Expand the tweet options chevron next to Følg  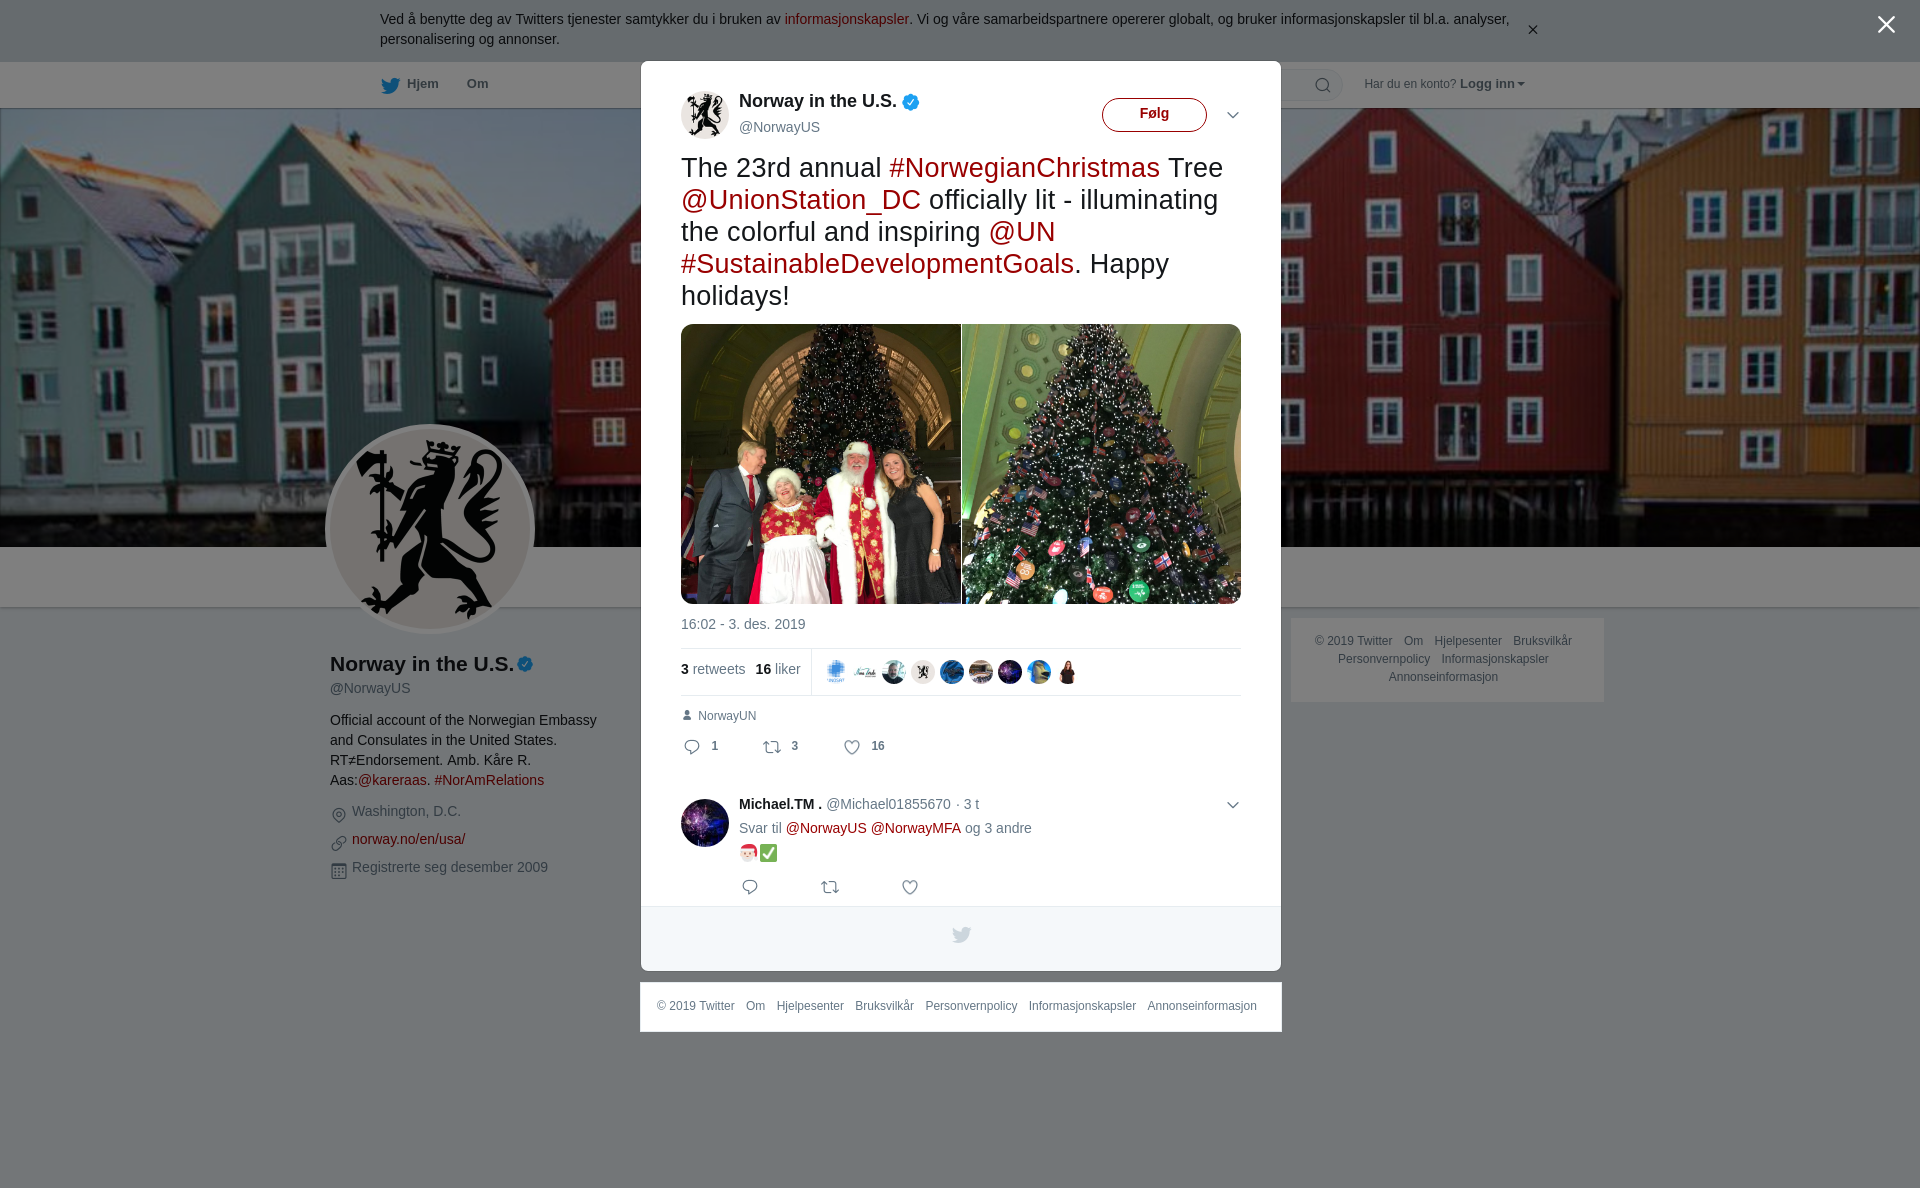coord(1233,115)
